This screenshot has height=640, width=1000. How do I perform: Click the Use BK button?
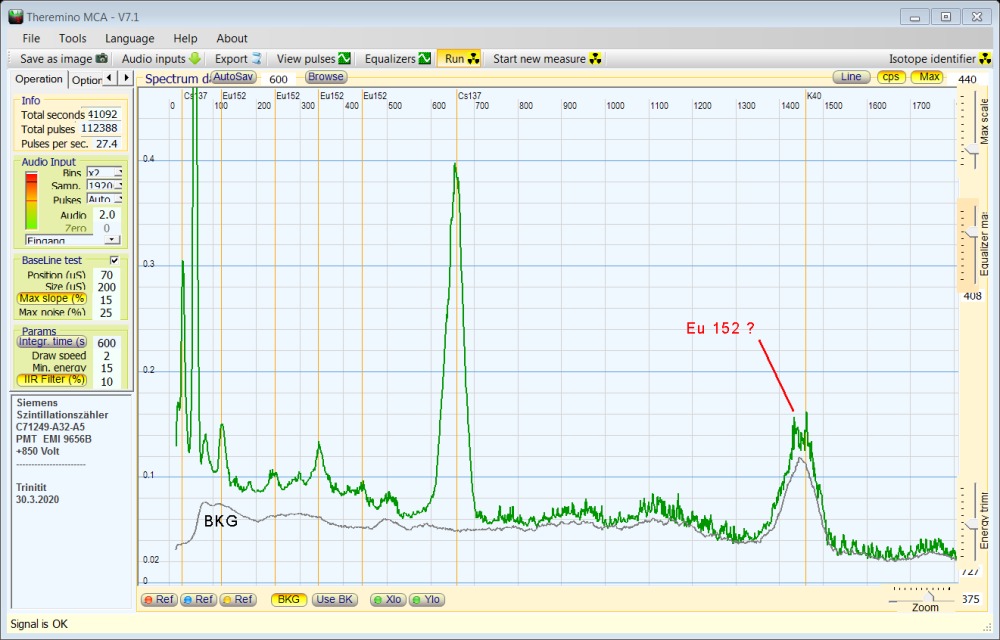point(334,600)
